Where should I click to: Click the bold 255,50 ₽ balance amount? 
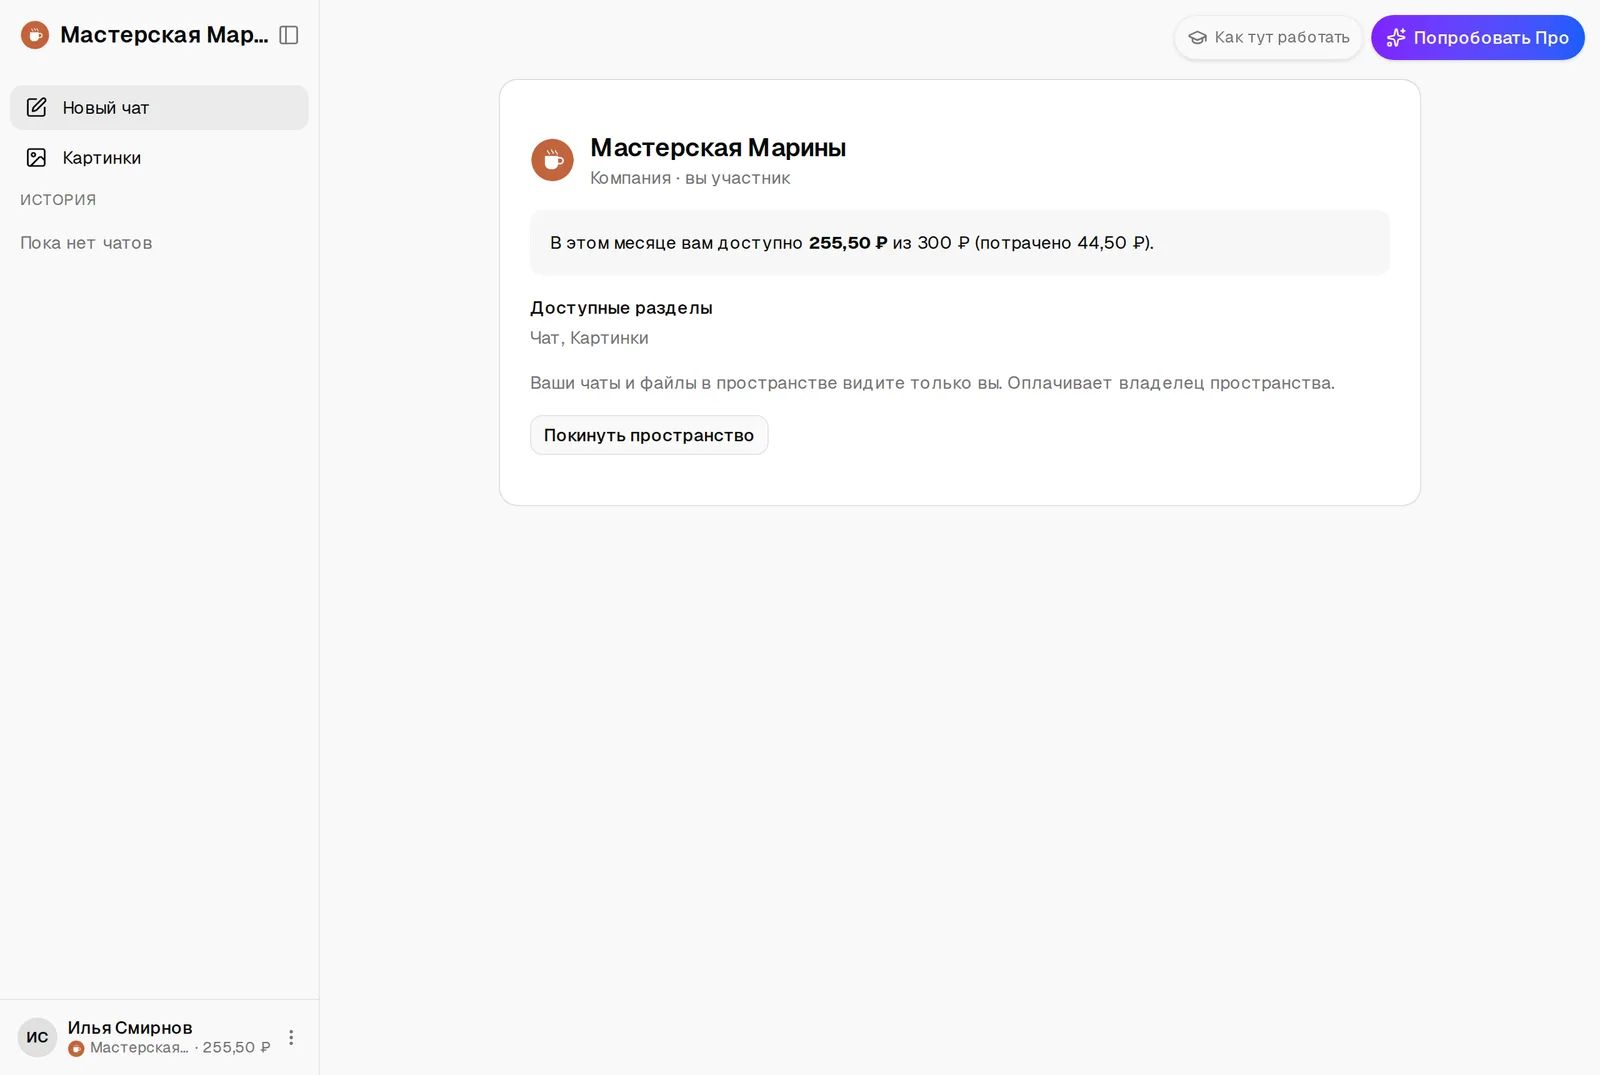pos(848,243)
